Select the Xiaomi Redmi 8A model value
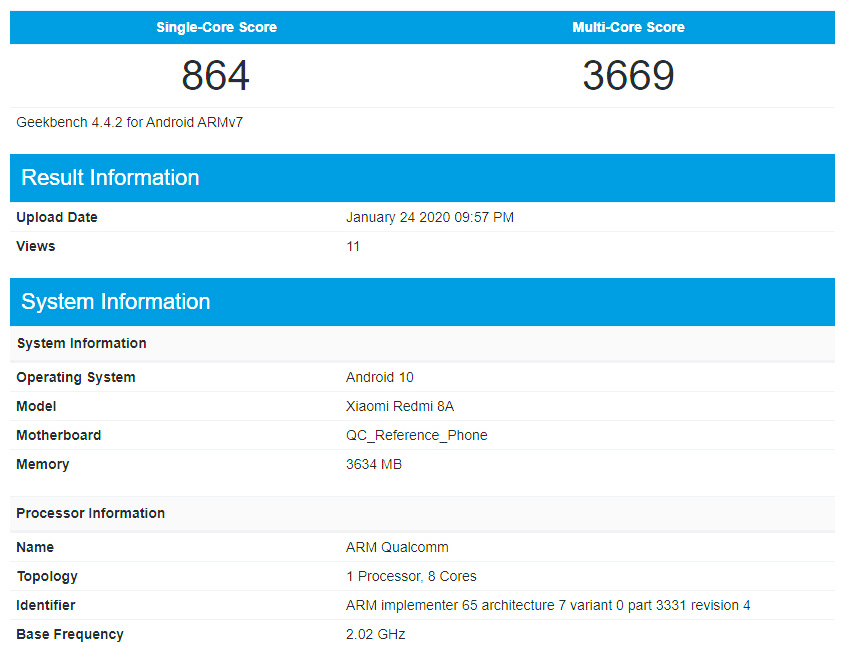The image size is (847, 658). point(400,406)
